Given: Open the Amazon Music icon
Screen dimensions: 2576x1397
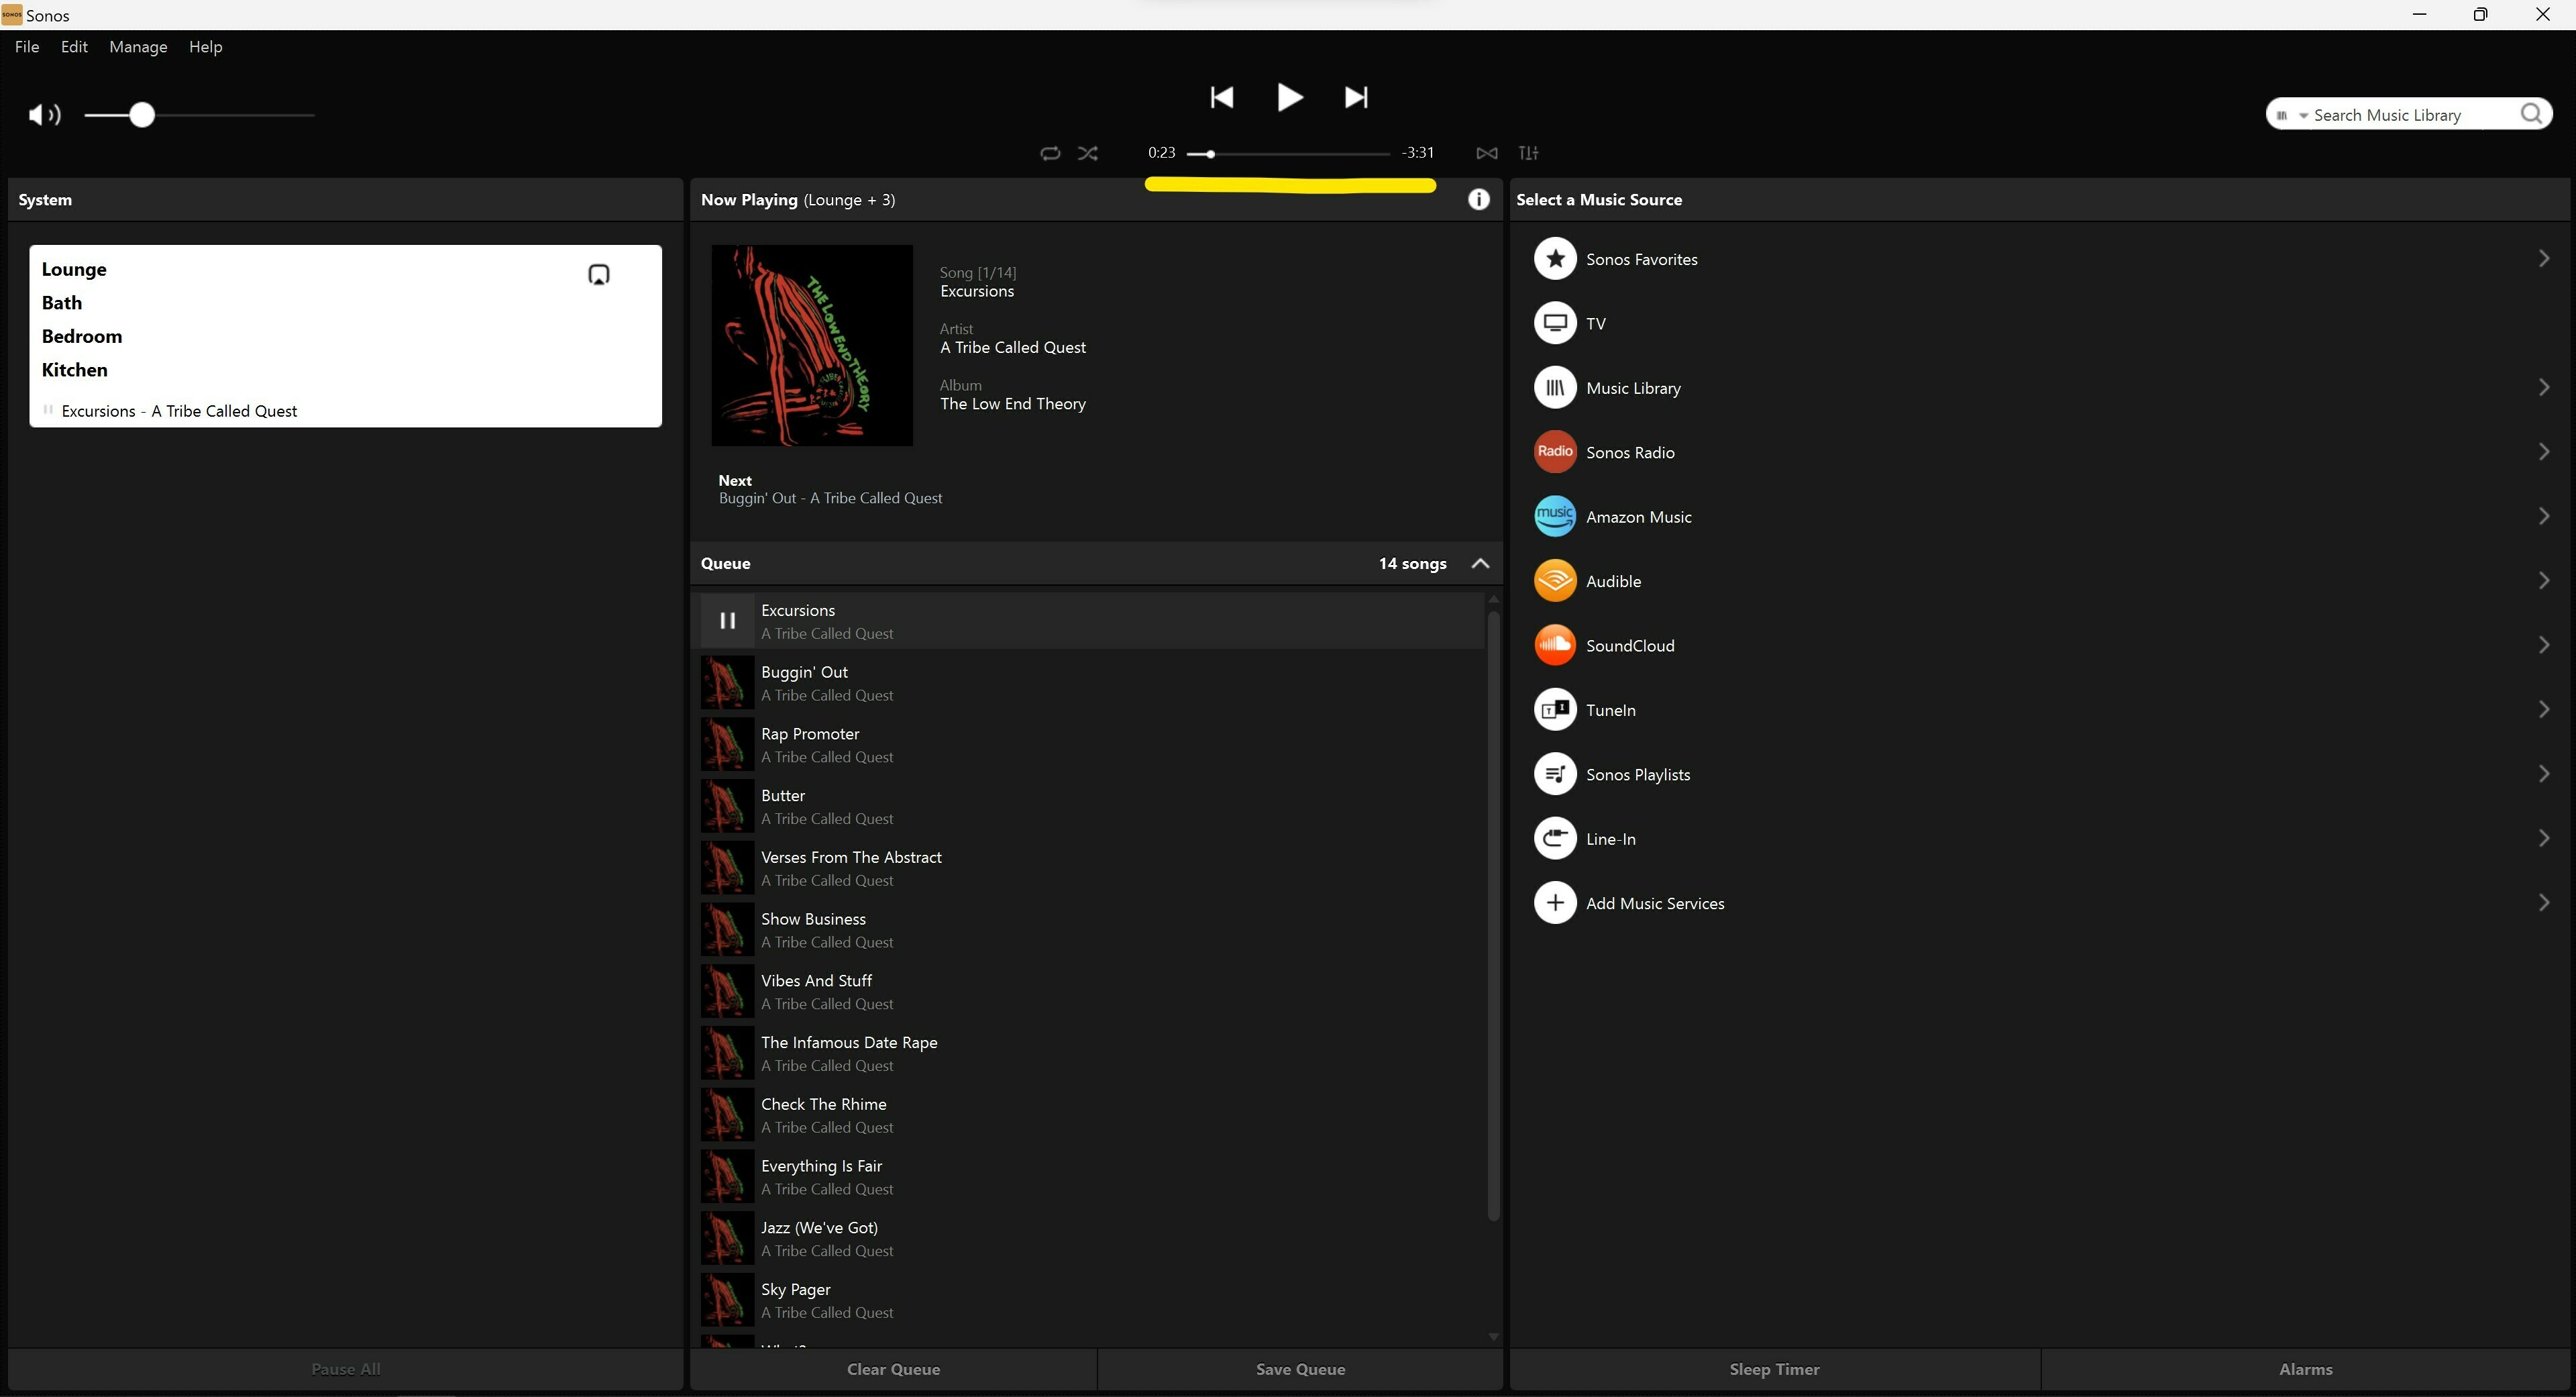Looking at the screenshot, I should click(1555, 517).
